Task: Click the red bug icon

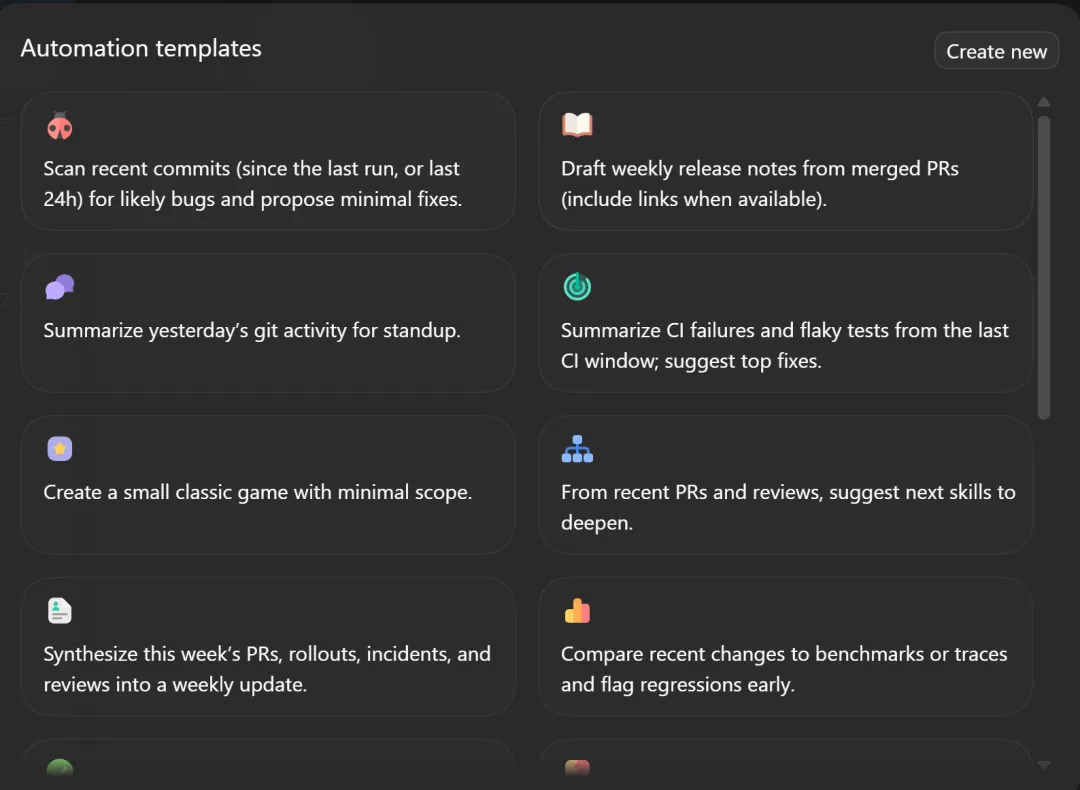Action: coord(60,126)
